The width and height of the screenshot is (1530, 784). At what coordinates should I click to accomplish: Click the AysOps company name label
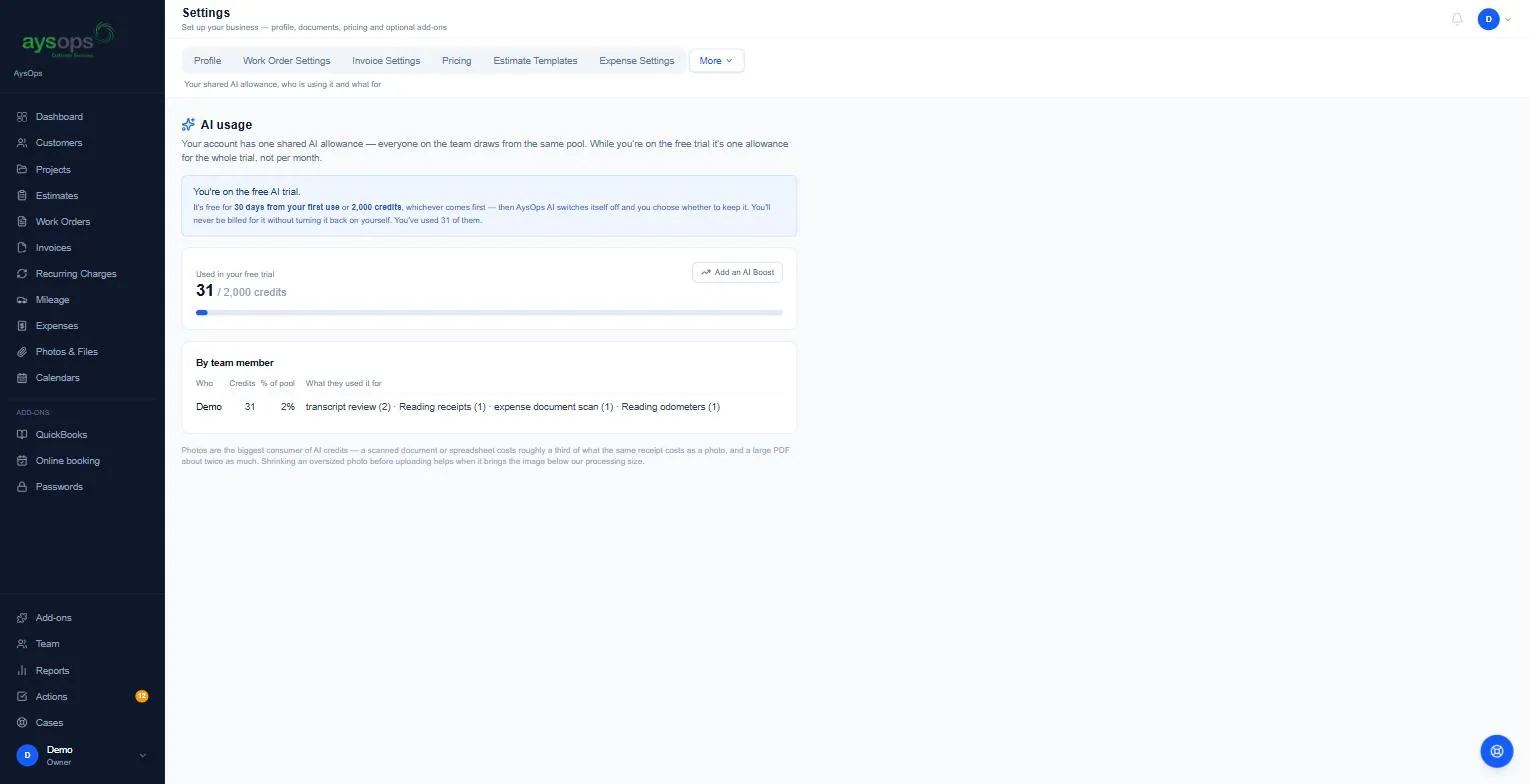pos(28,74)
